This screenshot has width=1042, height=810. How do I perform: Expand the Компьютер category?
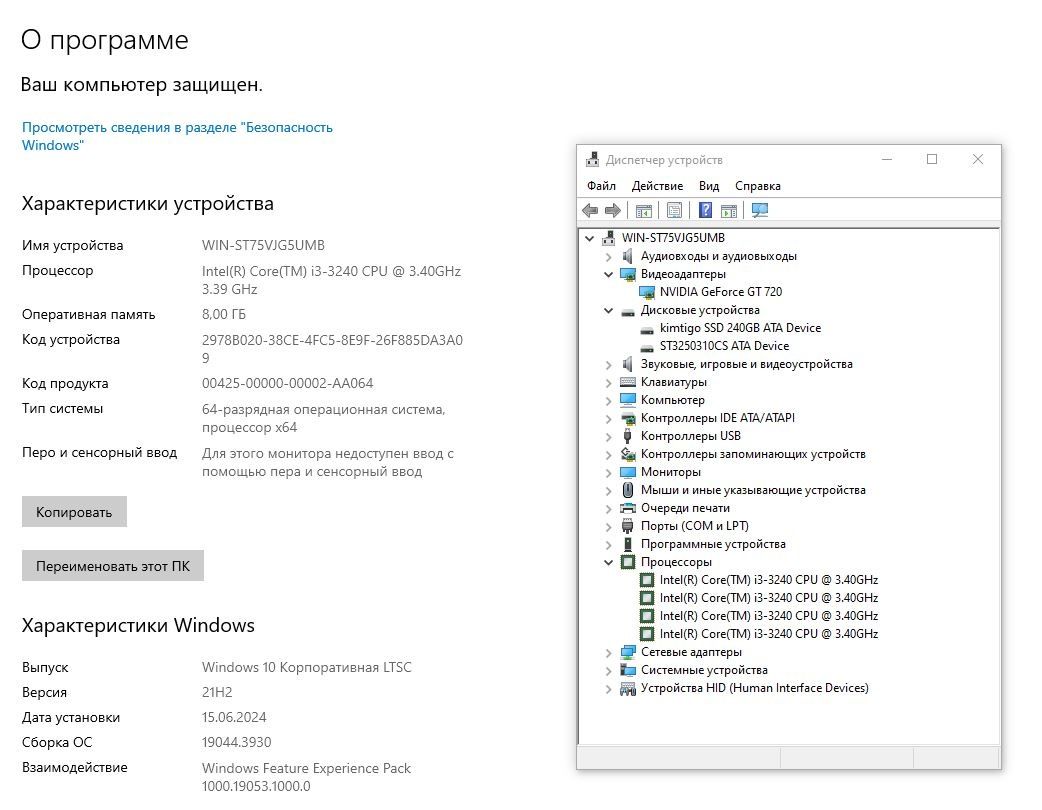coord(608,401)
